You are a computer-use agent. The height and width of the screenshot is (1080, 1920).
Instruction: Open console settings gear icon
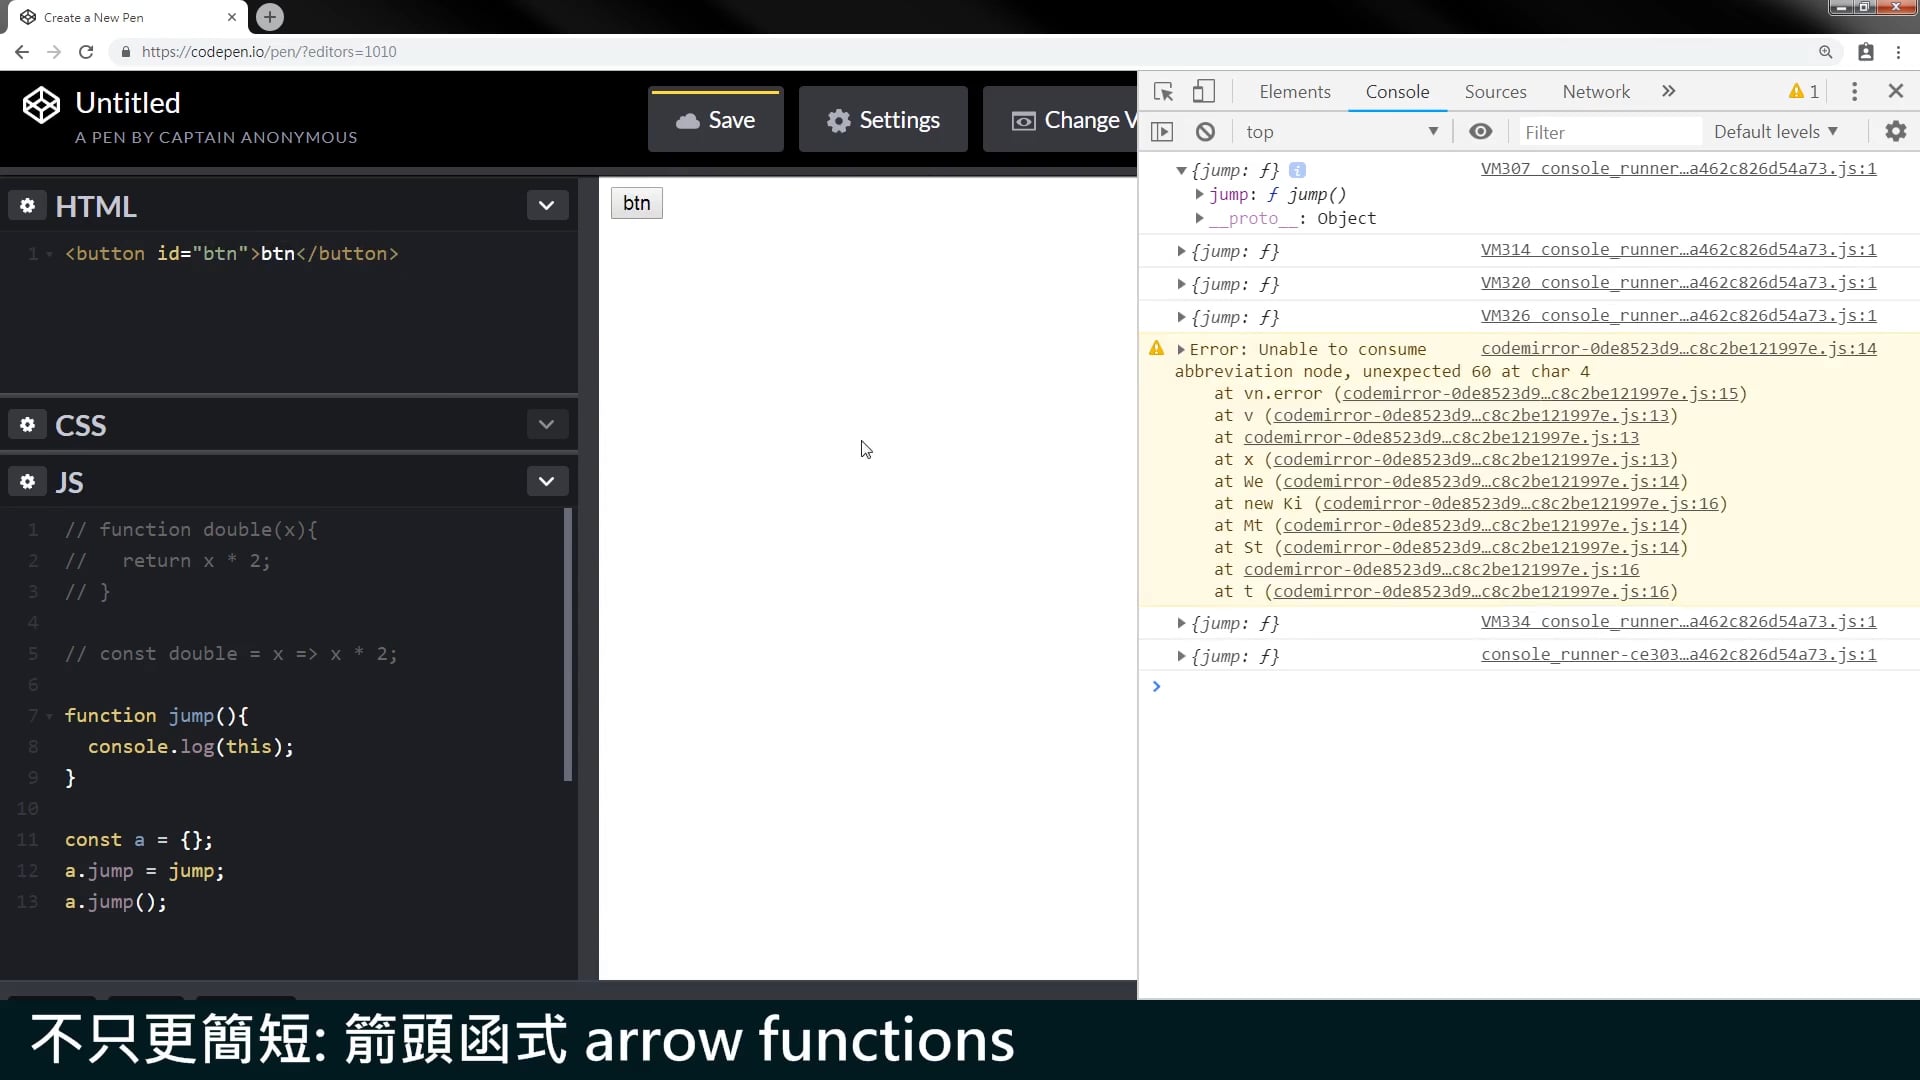pyautogui.click(x=1895, y=131)
